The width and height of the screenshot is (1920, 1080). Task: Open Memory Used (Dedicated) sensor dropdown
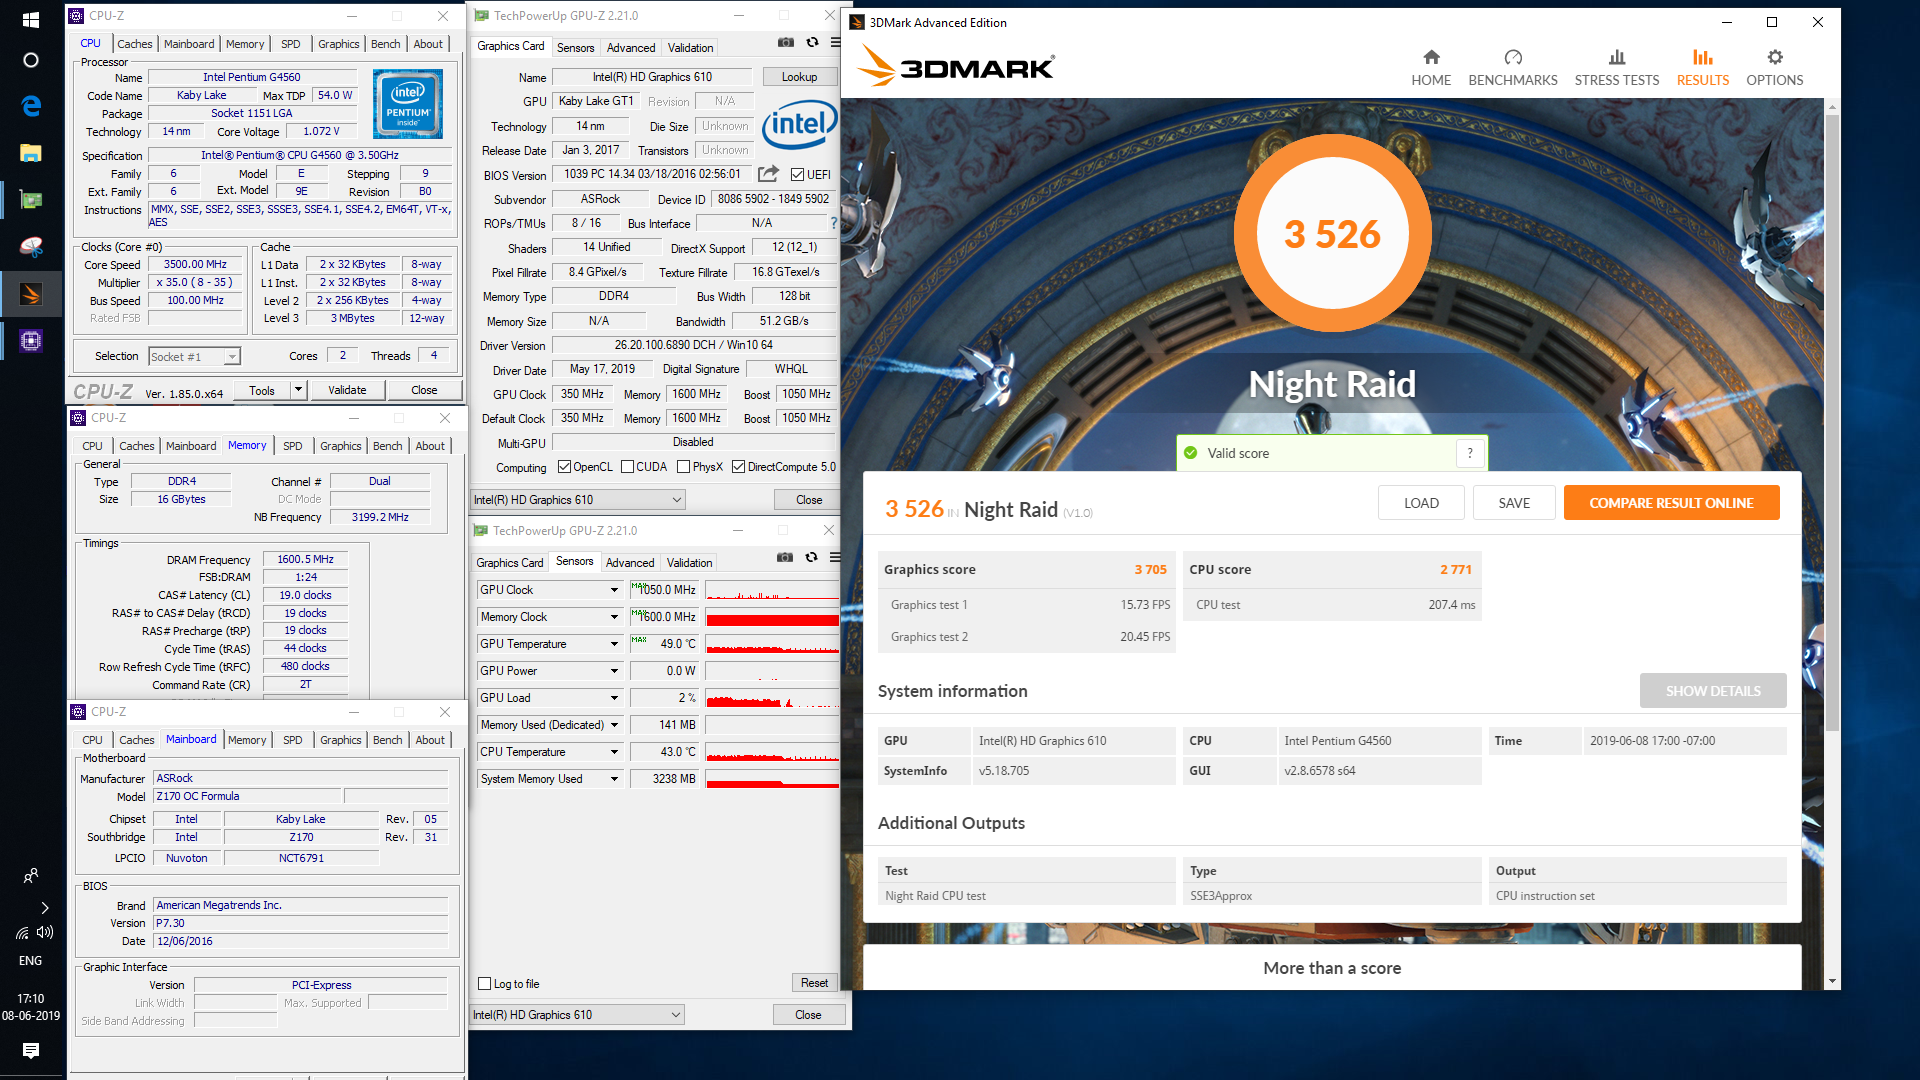pyautogui.click(x=614, y=725)
